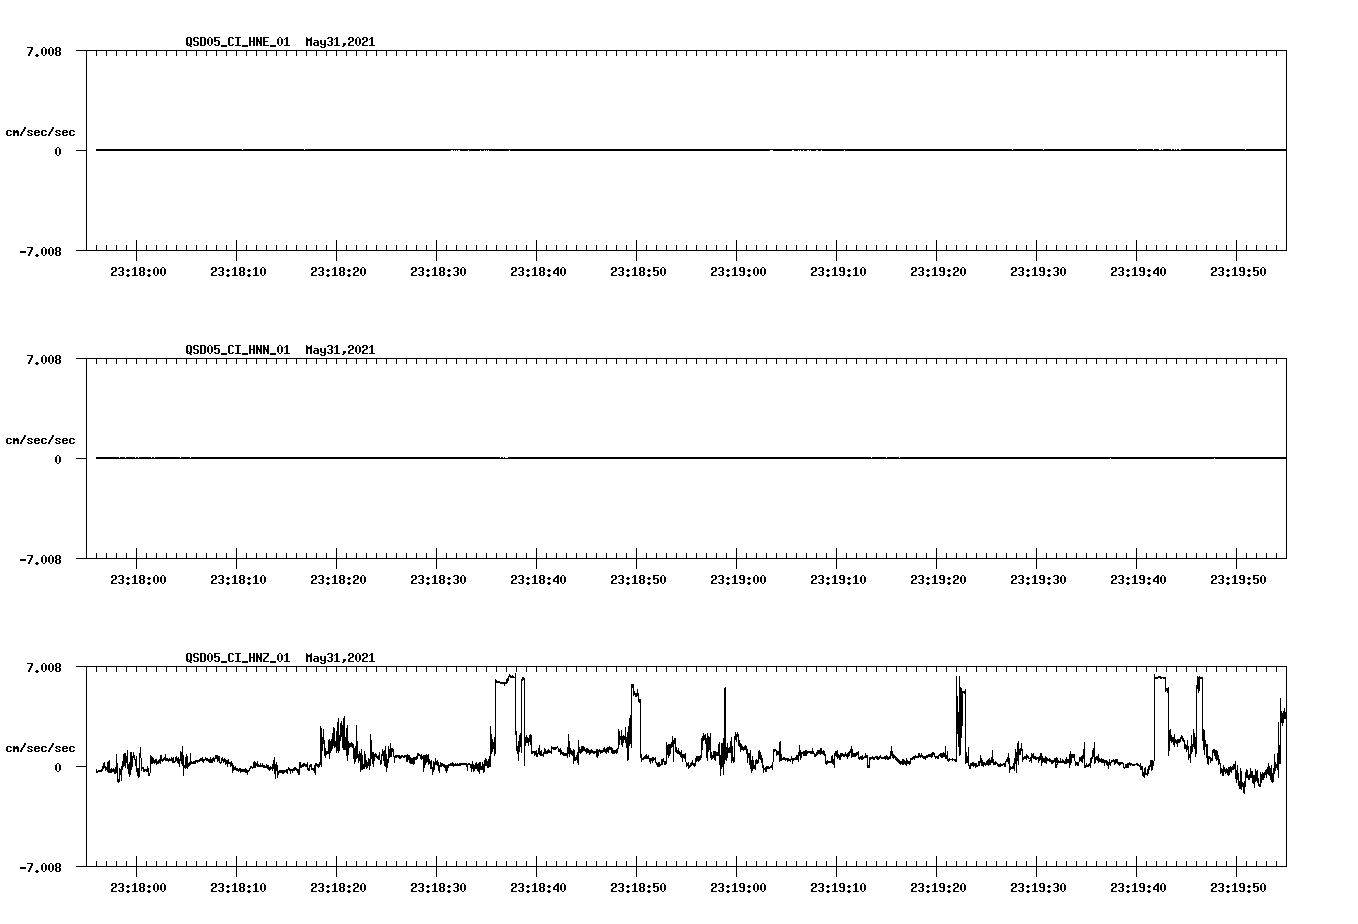Click 23:18:40 time label under HNN chart

pos(538,580)
